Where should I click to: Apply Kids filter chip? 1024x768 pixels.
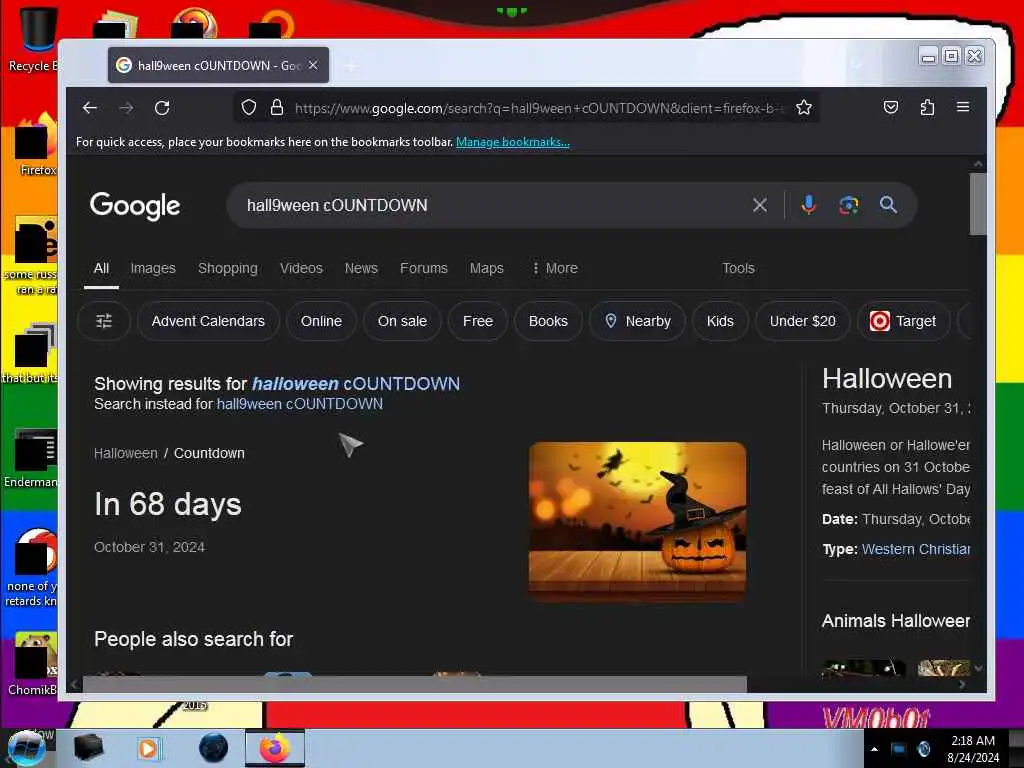click(x=720, y=321)
